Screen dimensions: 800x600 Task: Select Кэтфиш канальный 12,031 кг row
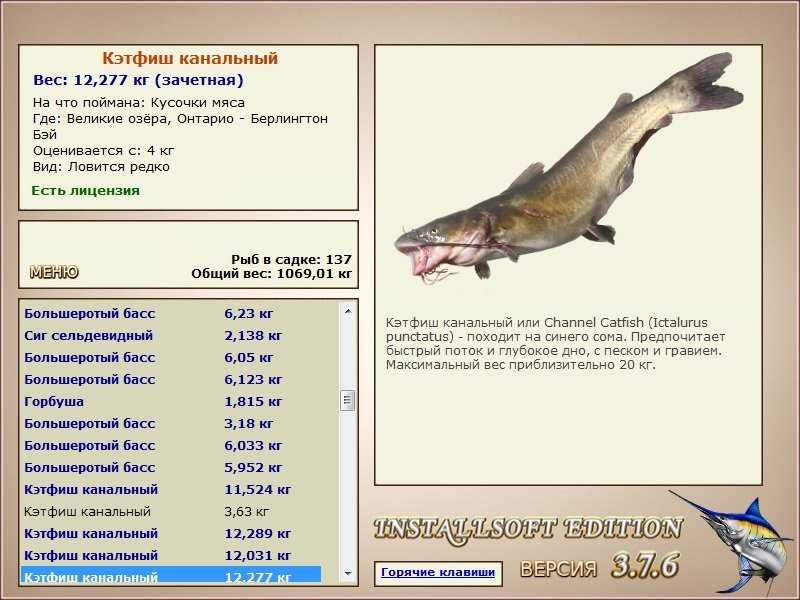pos(171,555)
